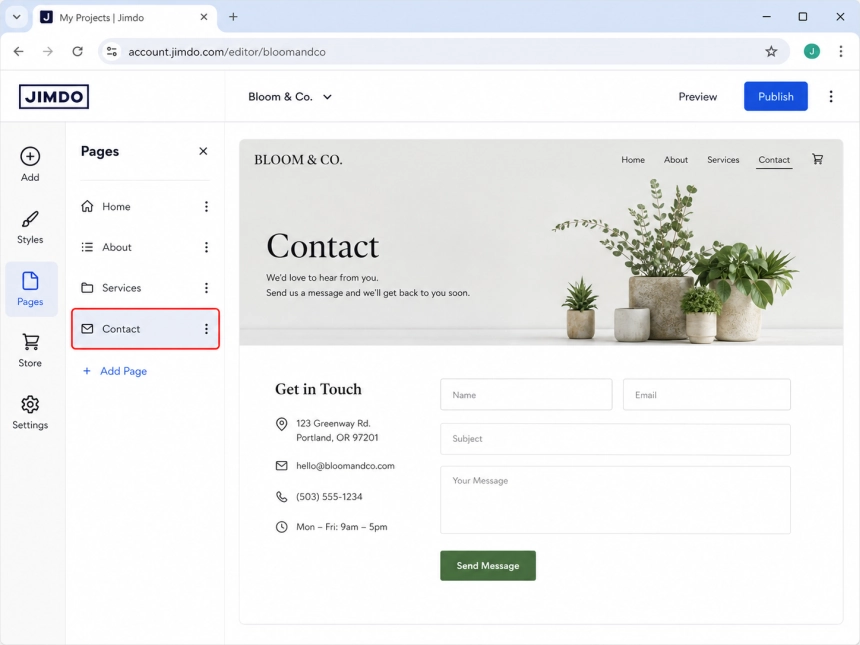
Task: Click the browser address bar URL
Action: pos(227,52)
